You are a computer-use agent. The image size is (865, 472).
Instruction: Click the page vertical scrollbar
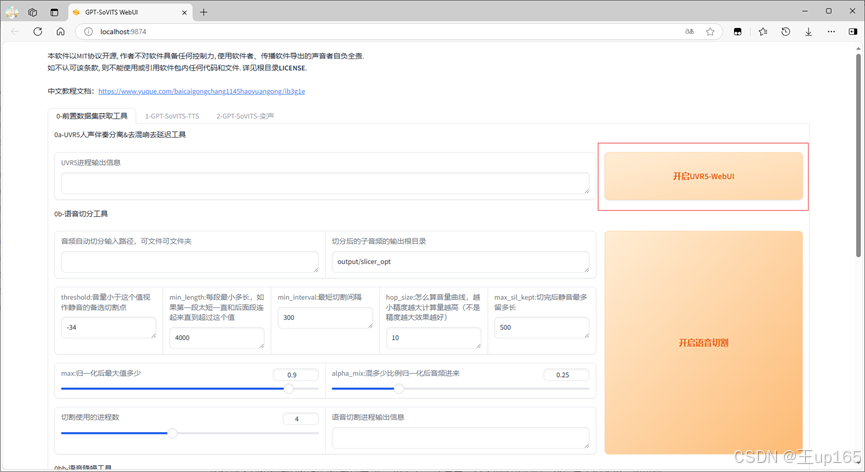click(x=858, y=154)
